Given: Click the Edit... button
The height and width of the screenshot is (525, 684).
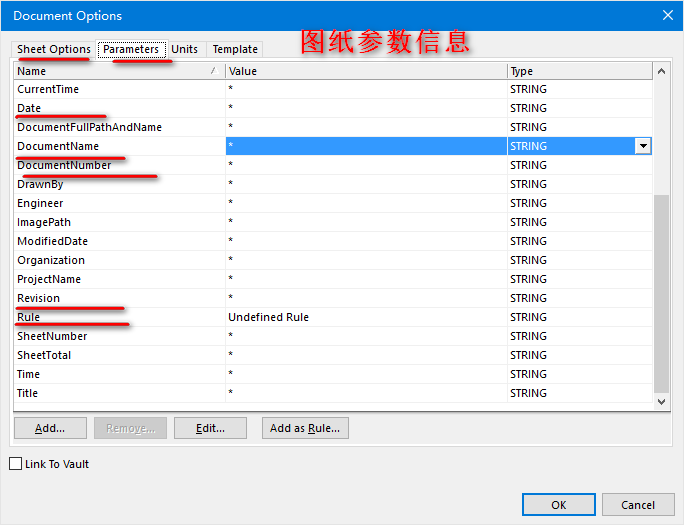Looking at the screenshot, I should pos(210,428).
